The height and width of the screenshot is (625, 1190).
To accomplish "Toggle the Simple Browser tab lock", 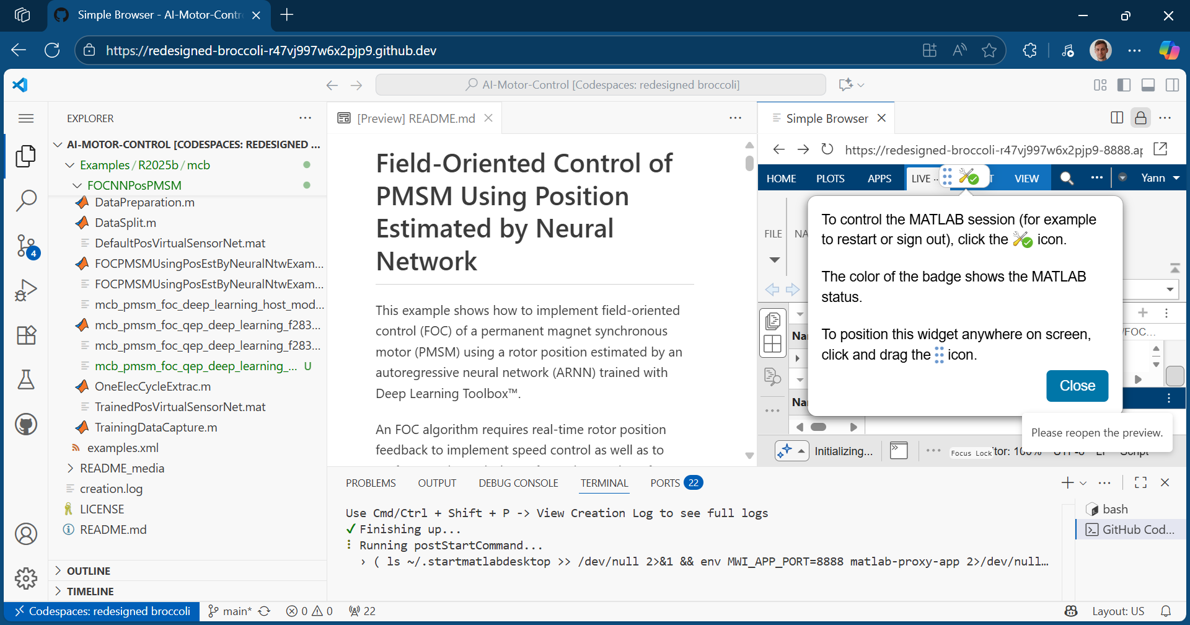I will [x=1140, y=118].
